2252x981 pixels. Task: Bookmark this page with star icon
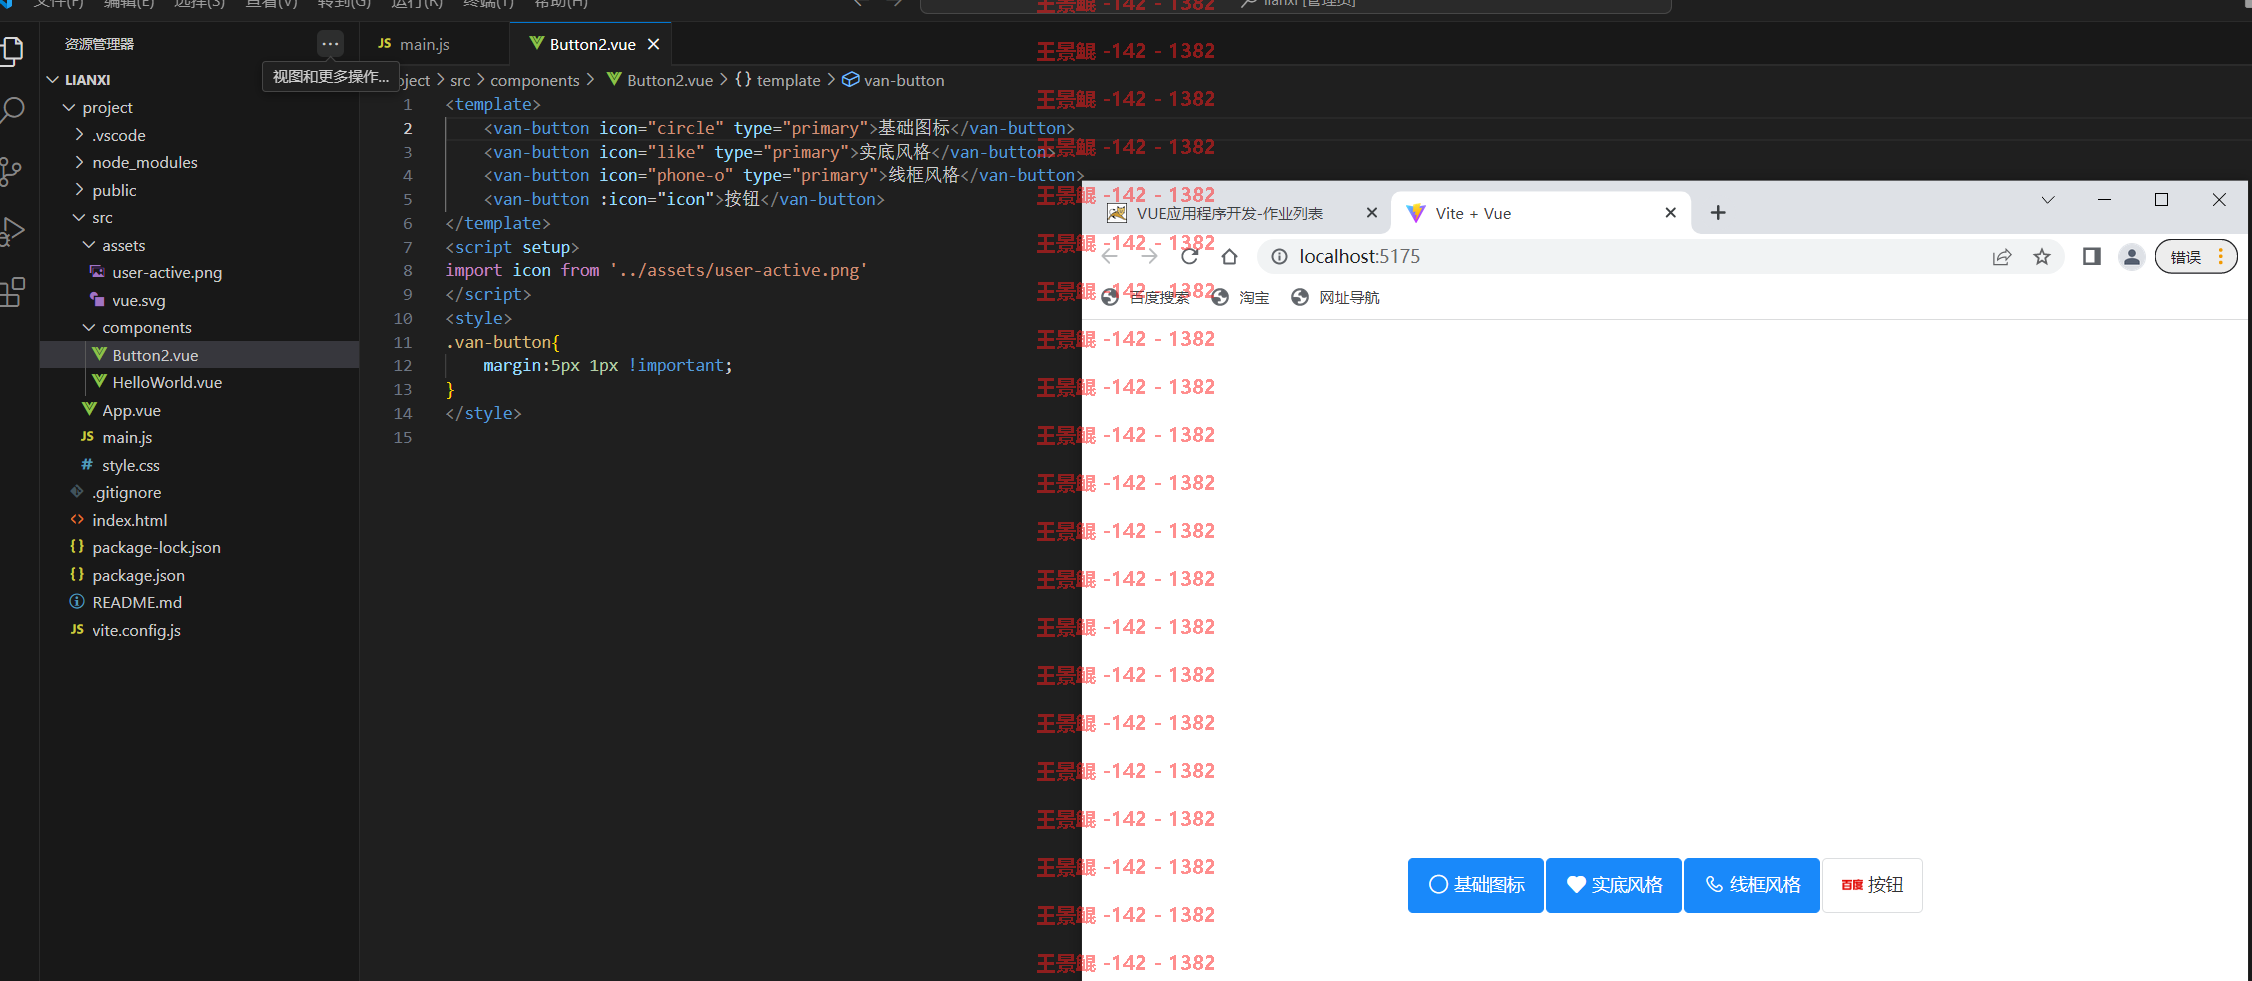tap(2042, 257)
